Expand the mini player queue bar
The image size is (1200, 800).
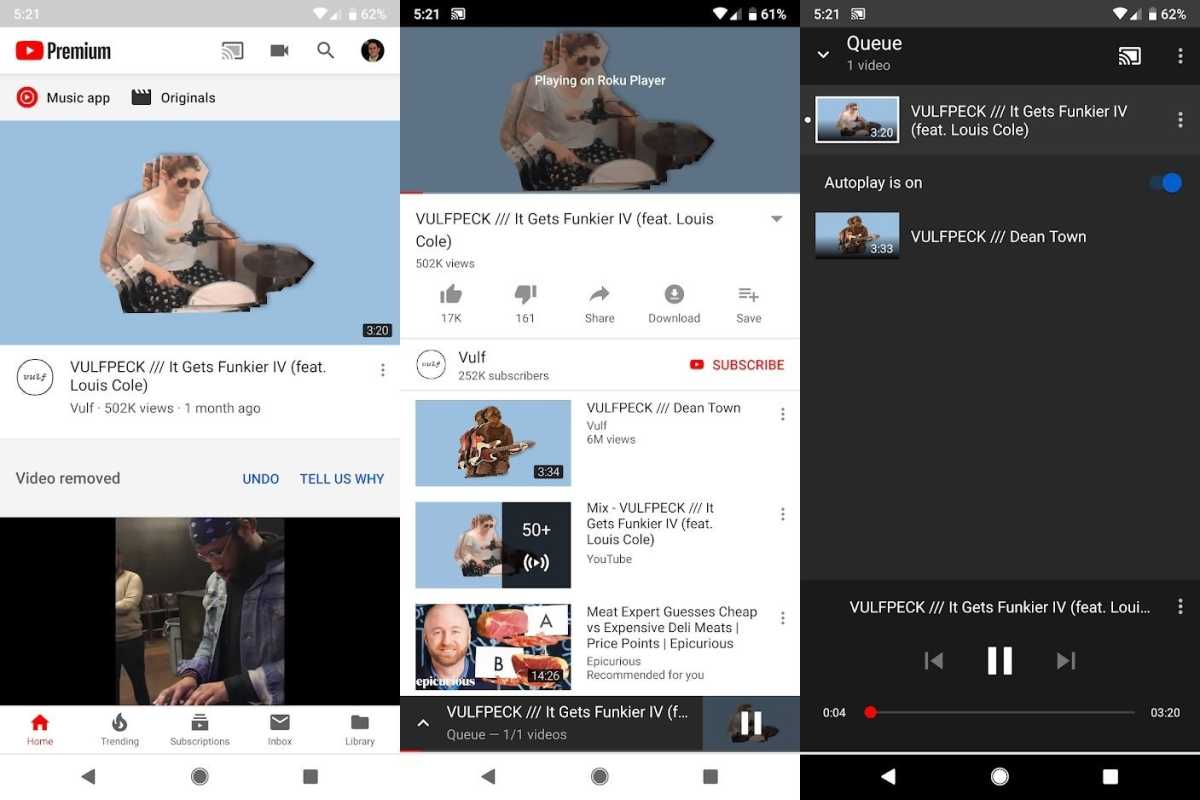pos(423,723)
